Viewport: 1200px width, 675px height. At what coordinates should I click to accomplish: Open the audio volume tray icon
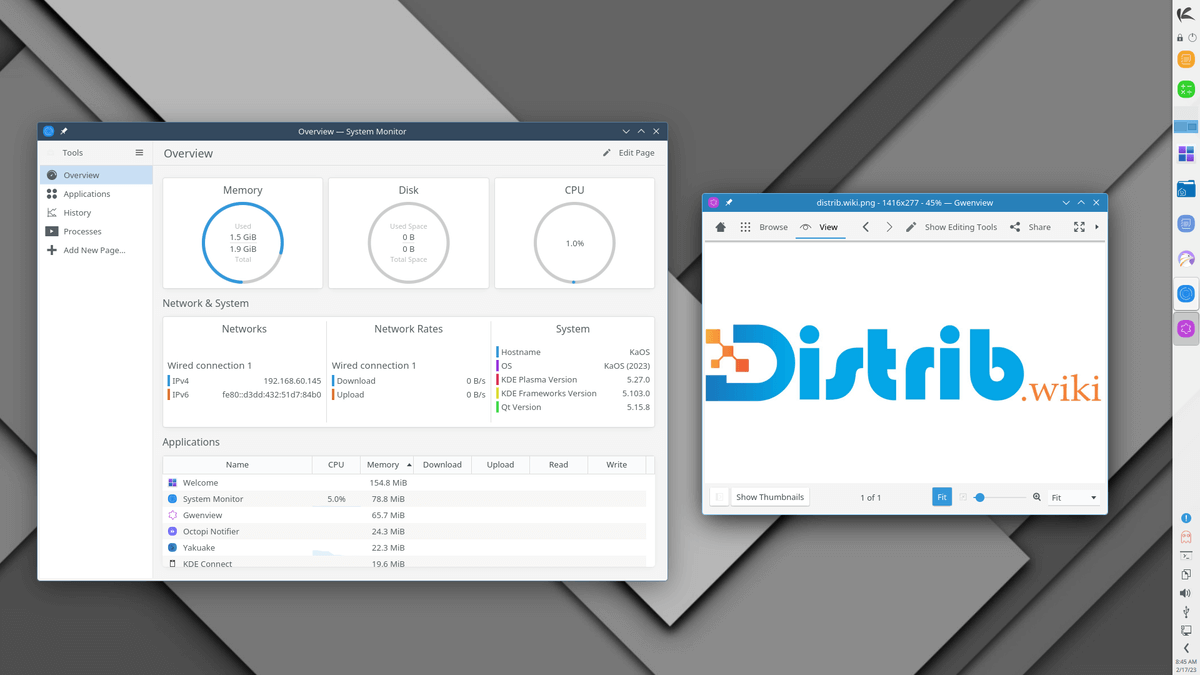point(1186,593)
